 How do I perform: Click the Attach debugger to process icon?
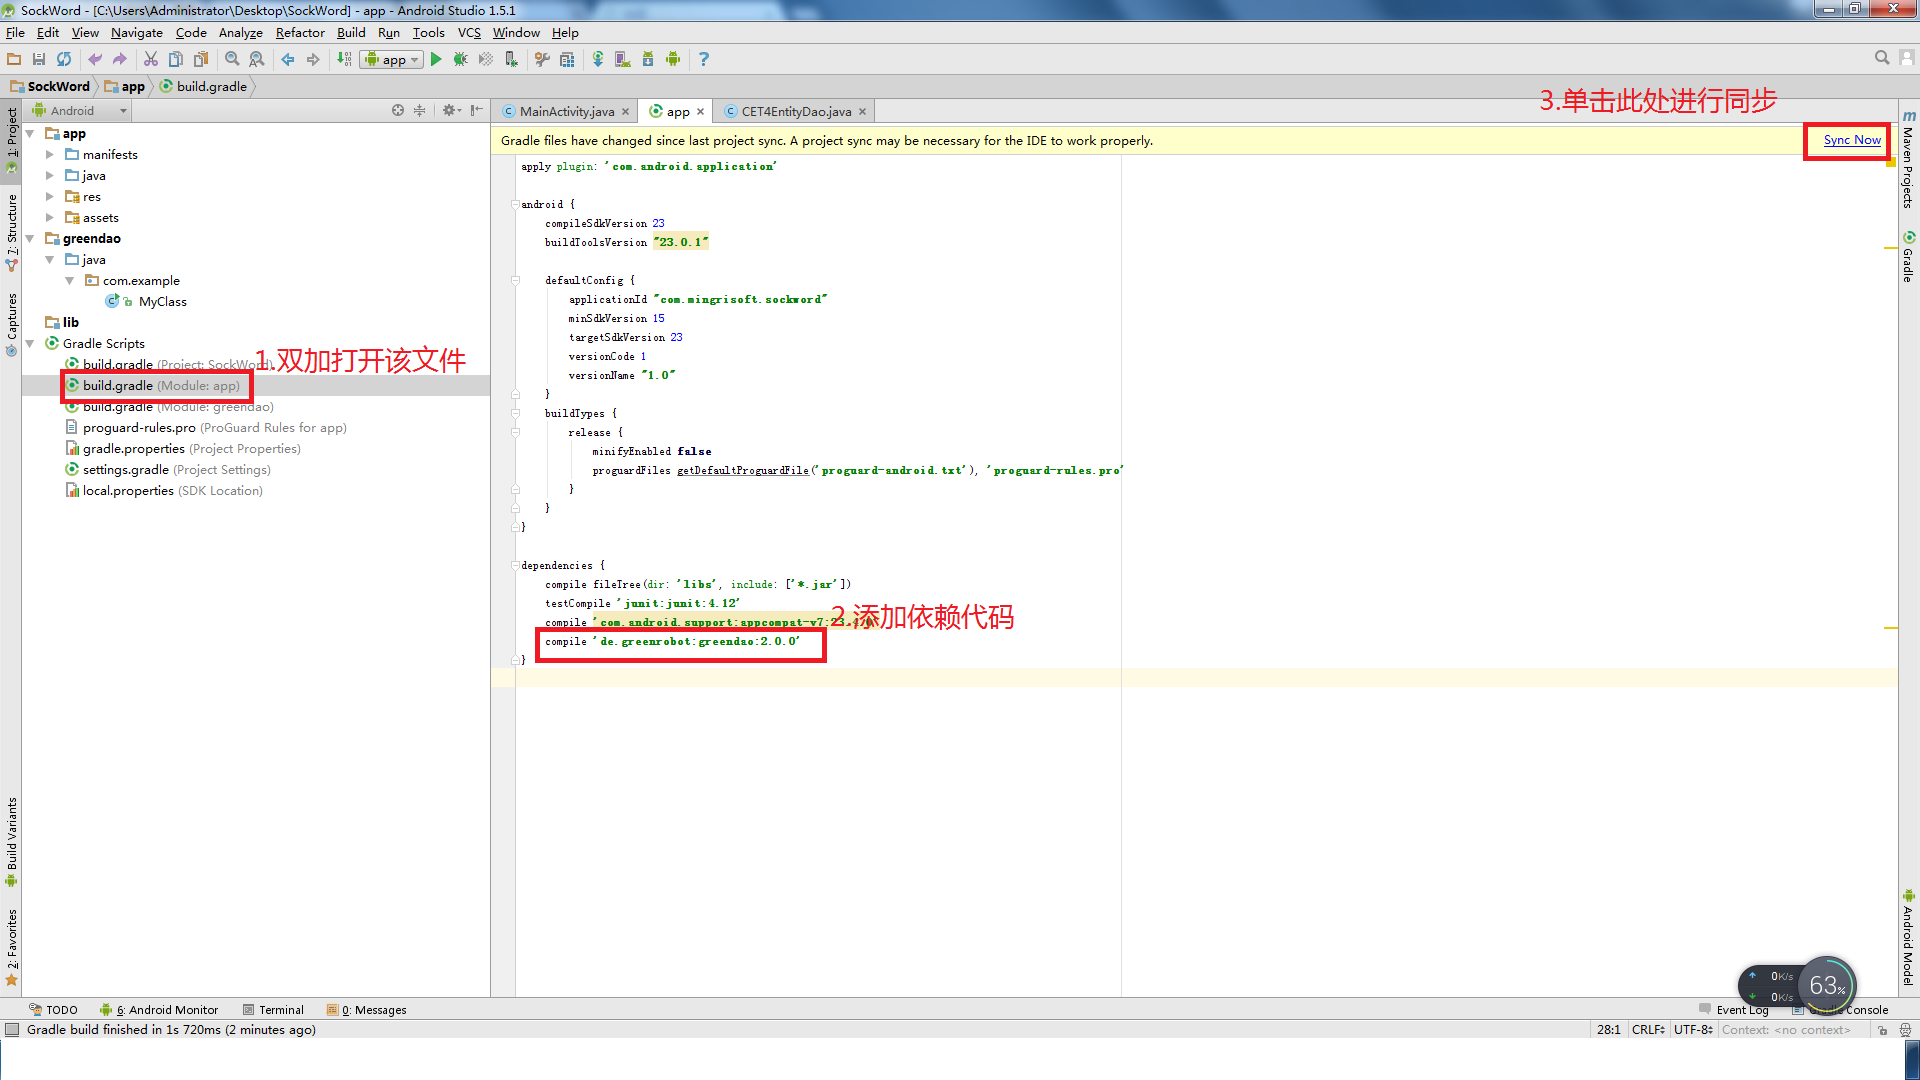tap(511, 59)
